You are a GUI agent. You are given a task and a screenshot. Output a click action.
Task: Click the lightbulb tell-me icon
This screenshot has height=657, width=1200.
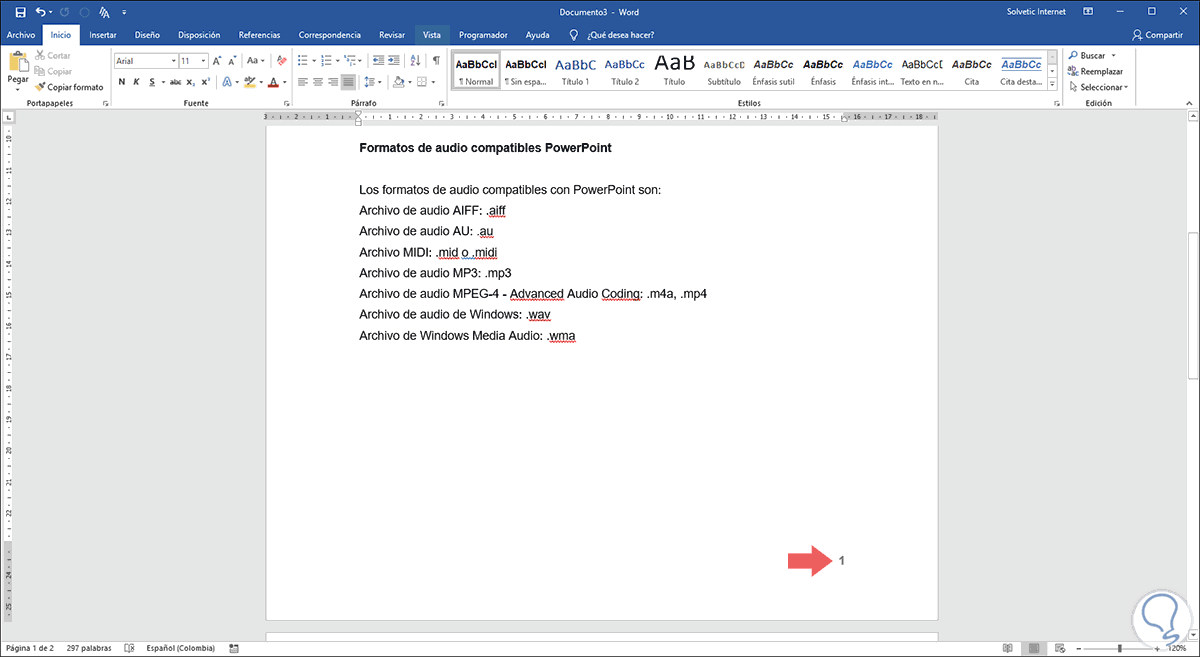pos(573,34)
